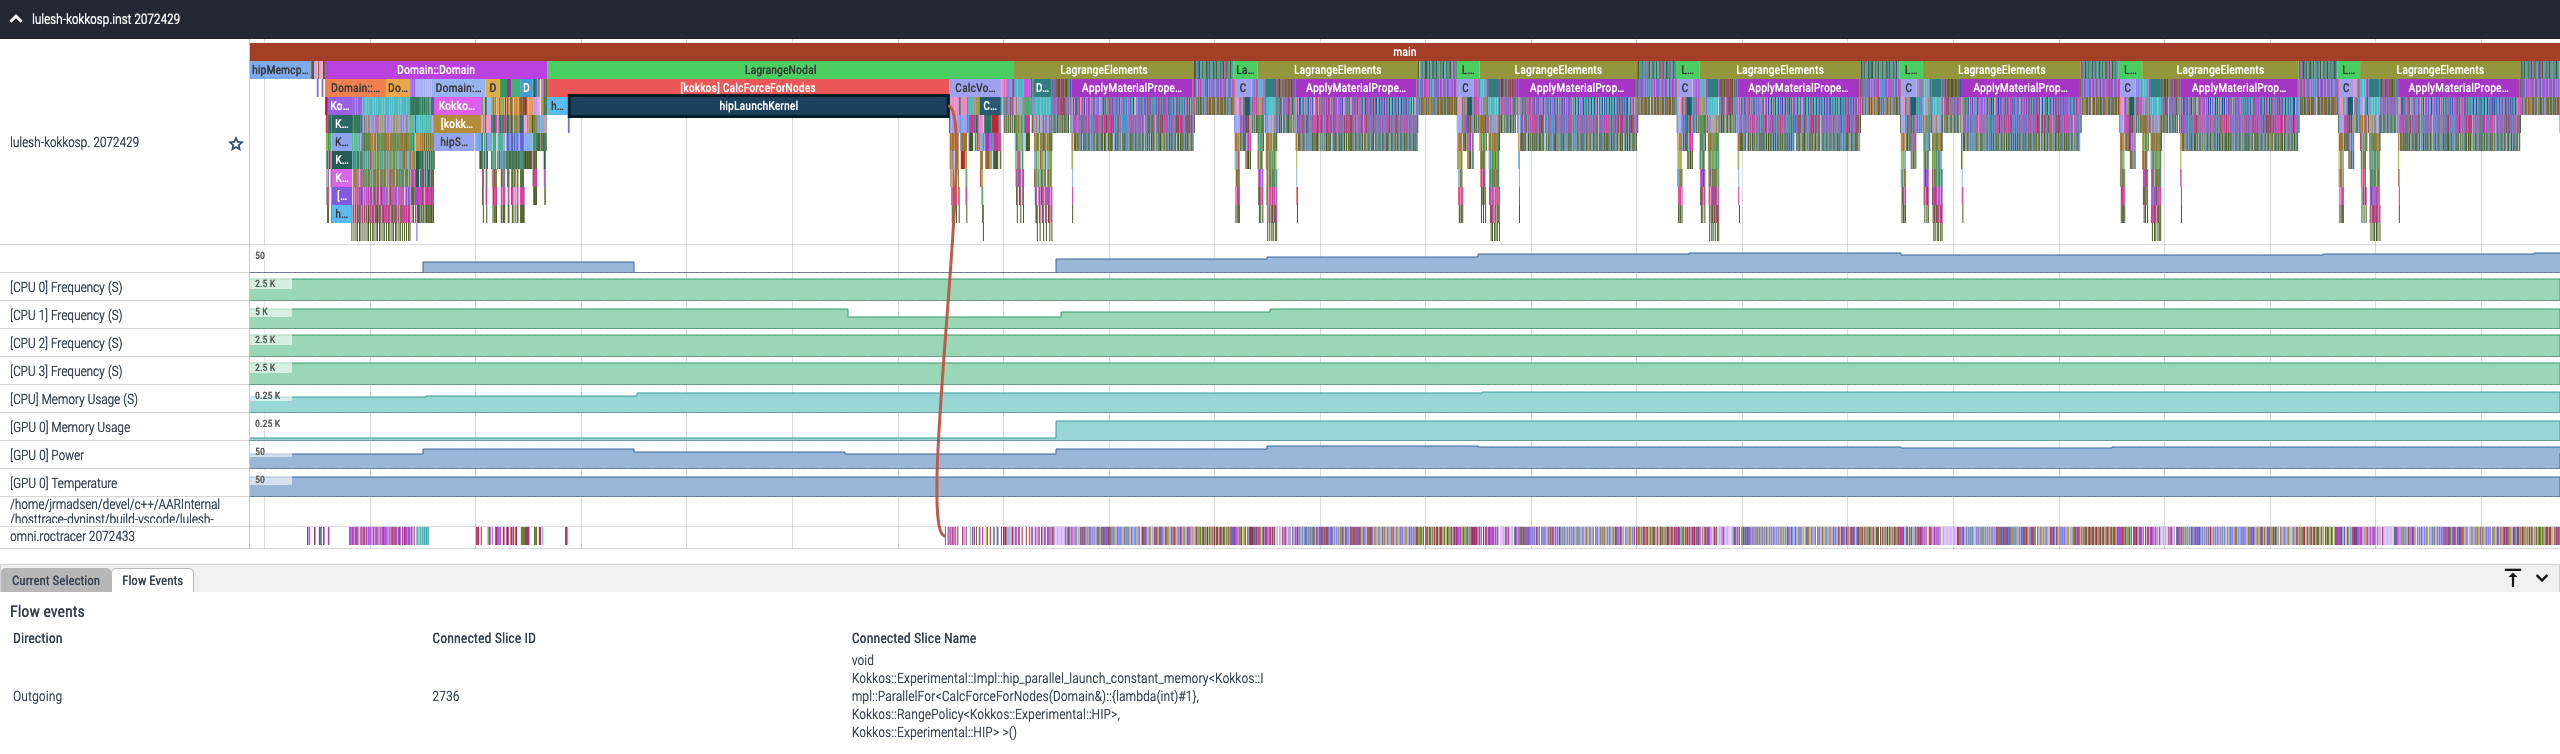2560x754 pixels.
Task: Click the [GPU 0] Temperature track label
Action: [63, 484]
